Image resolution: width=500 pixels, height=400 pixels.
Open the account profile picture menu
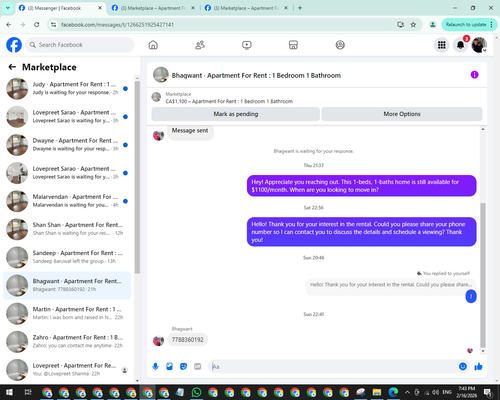pyautogui.click(x=479, y=45)
